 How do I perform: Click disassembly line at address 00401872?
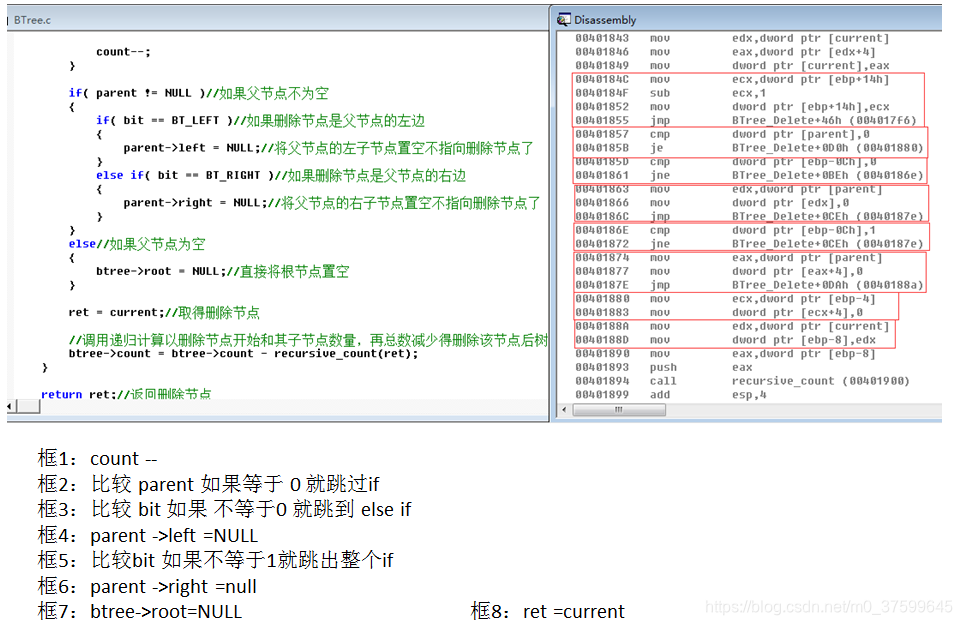click(x=749, y=243)
